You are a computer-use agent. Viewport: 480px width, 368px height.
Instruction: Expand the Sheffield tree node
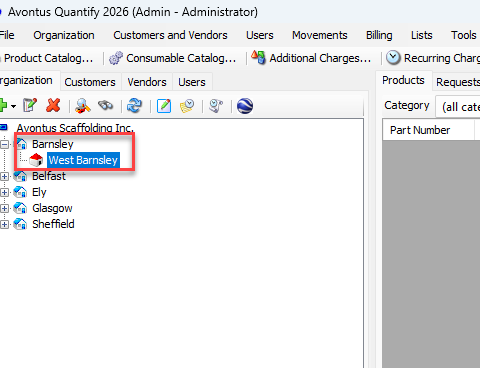pyautogui.click(x=4, y=224)
